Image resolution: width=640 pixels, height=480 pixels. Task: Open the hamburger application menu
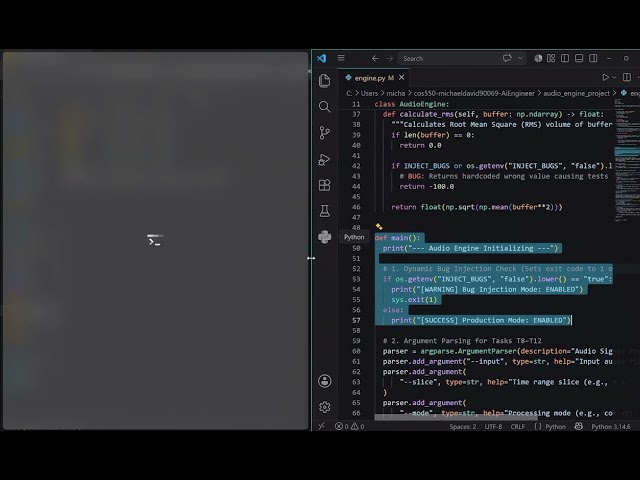(341, 58)
